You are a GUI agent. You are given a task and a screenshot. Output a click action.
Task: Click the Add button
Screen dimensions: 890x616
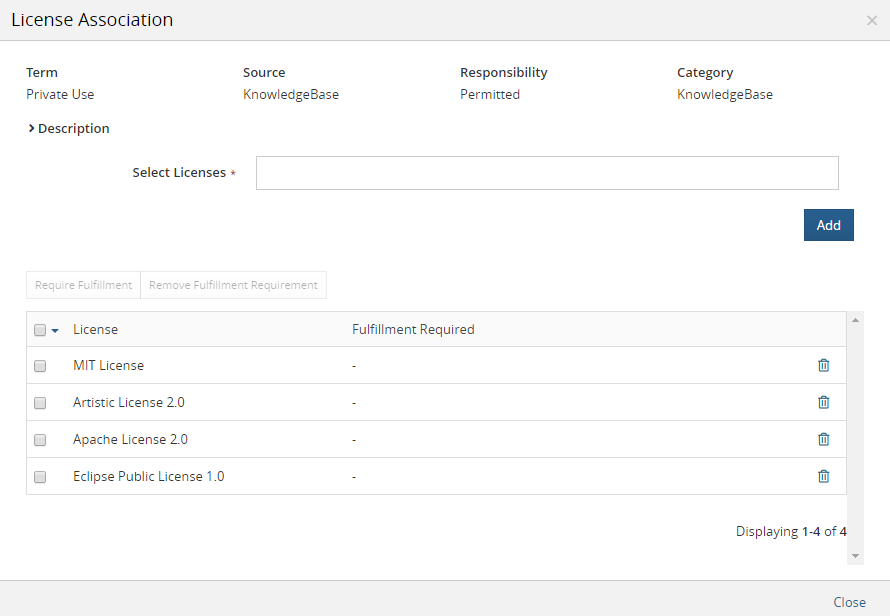pos(828,224)
